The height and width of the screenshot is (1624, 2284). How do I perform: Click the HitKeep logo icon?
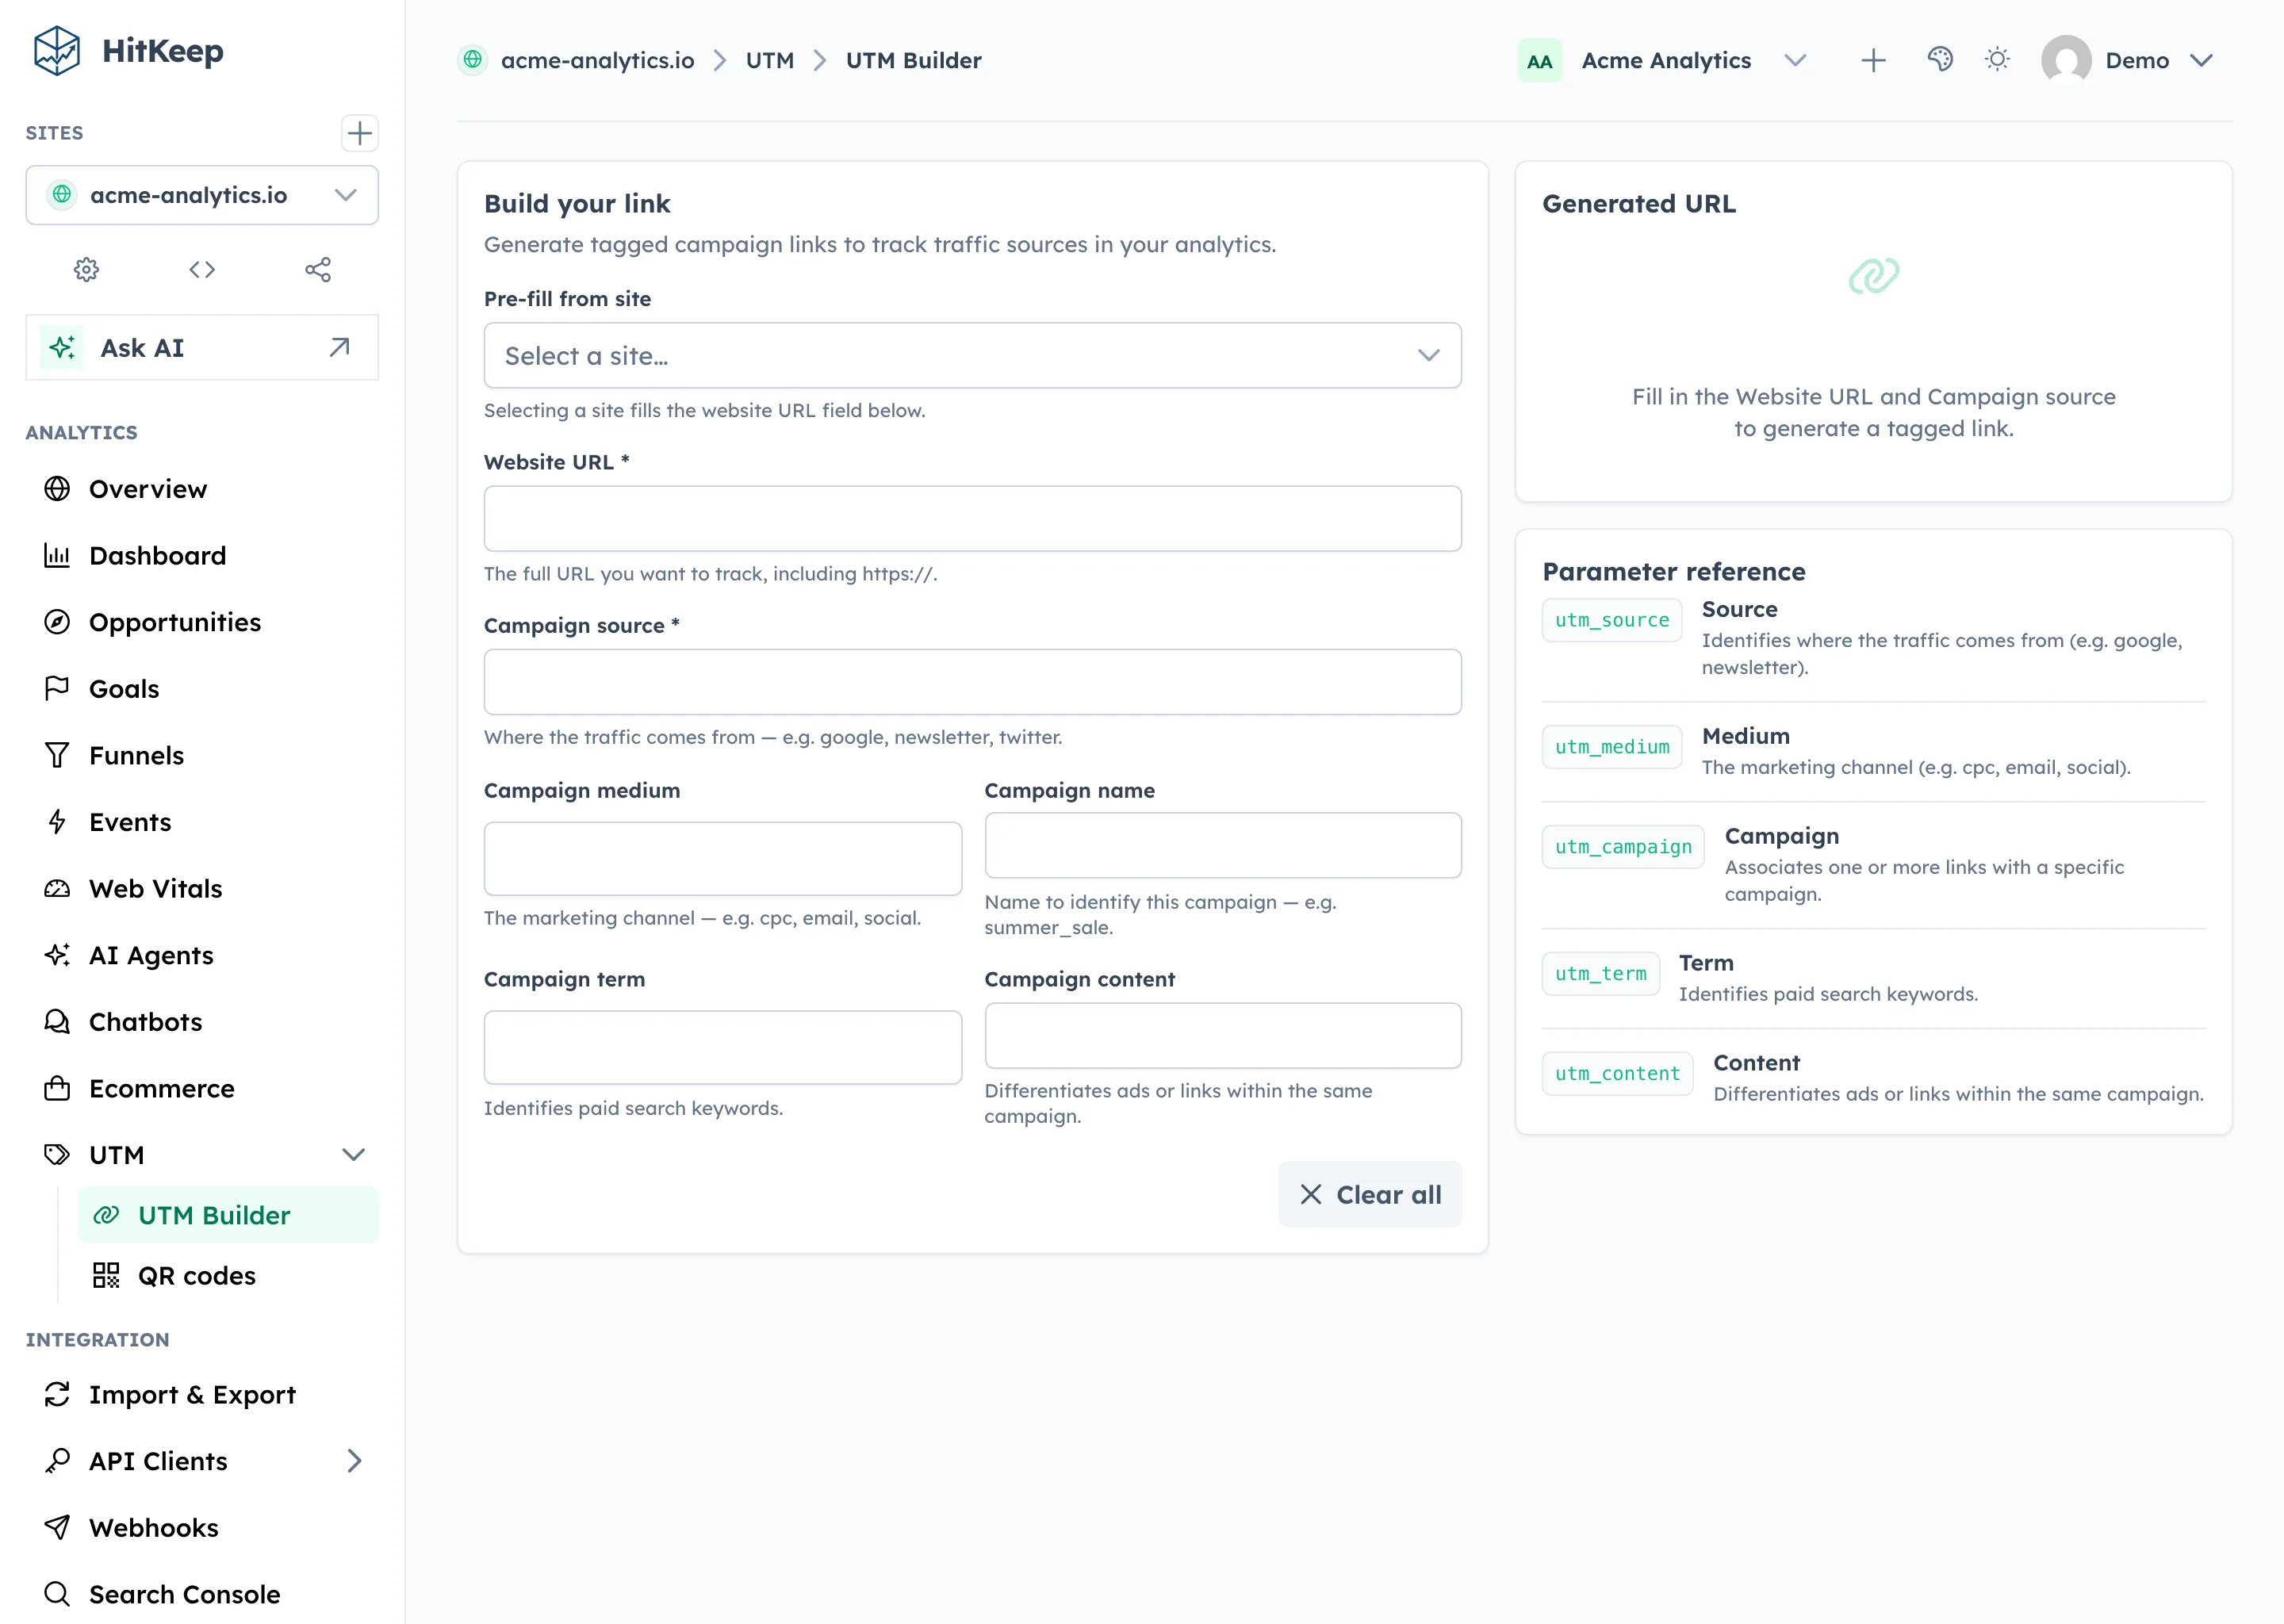pyautogui.click(x=57, y=51)
